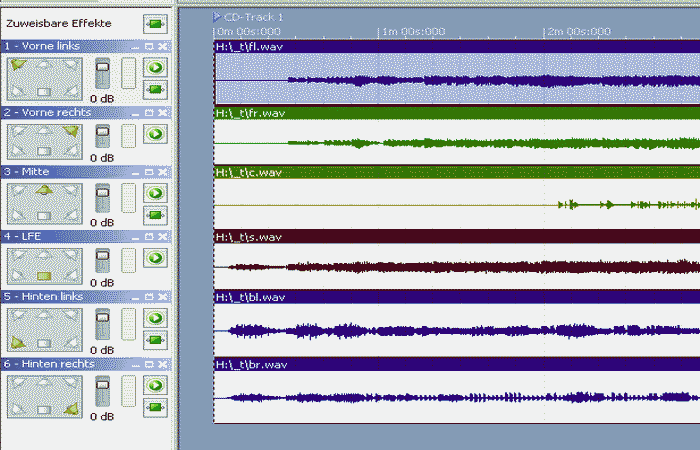Open effects button on track 1 Vorne links
This screenshot has width=700, height=450.
pos(155,89)
